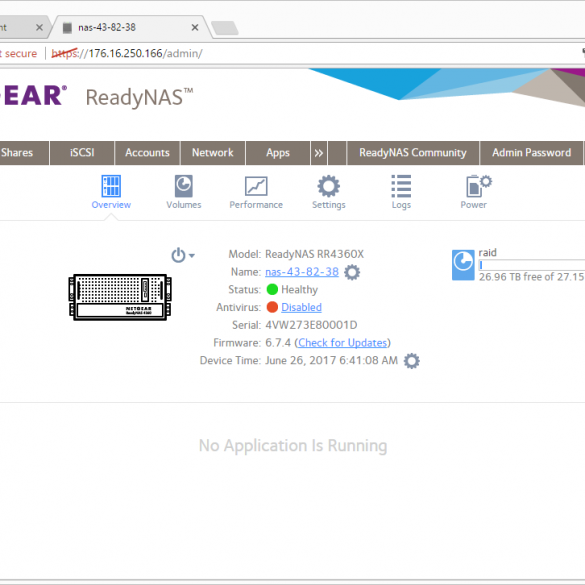
Task: Click the gear next to device name
Action: pyautogui.click(x=352, y=272)
